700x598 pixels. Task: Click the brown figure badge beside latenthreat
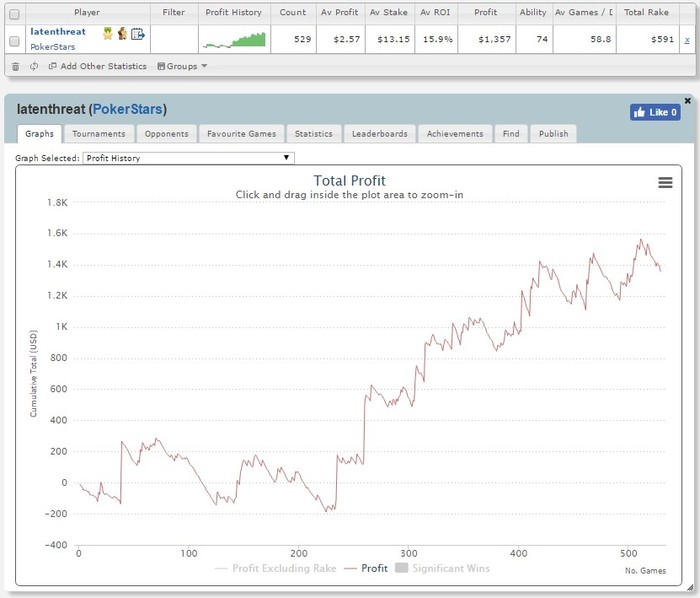click(122, 33)
